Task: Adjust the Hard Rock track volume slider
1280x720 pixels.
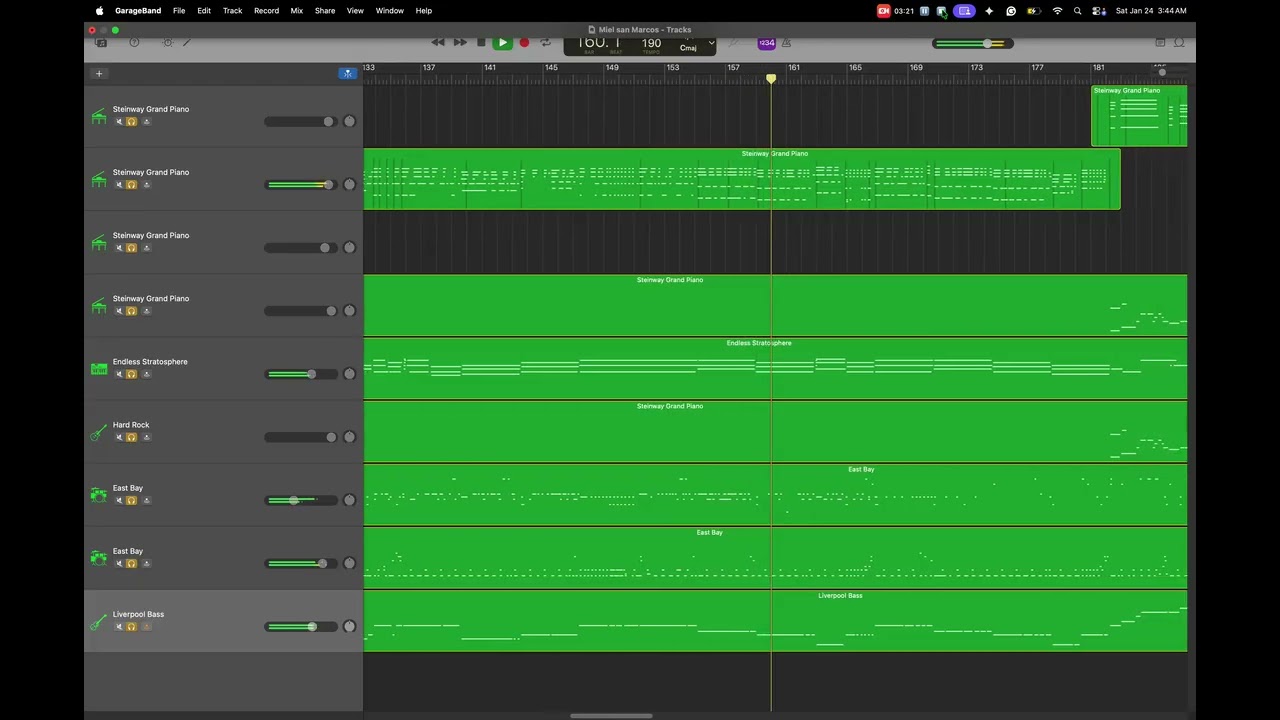Action: 301,437
